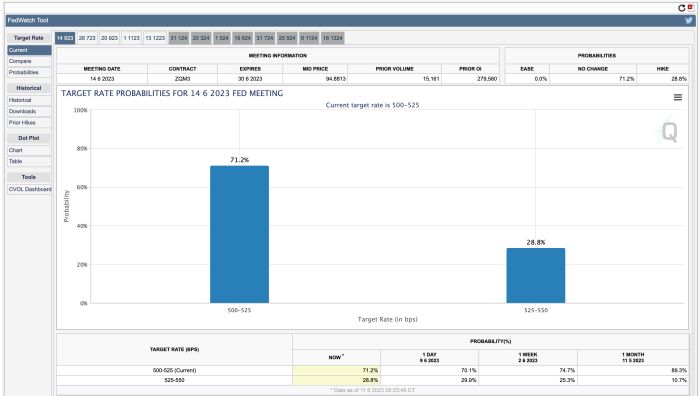Open the Prior Hikes sidebar link
Screen dimensions: 700x396
coord(29,123)
